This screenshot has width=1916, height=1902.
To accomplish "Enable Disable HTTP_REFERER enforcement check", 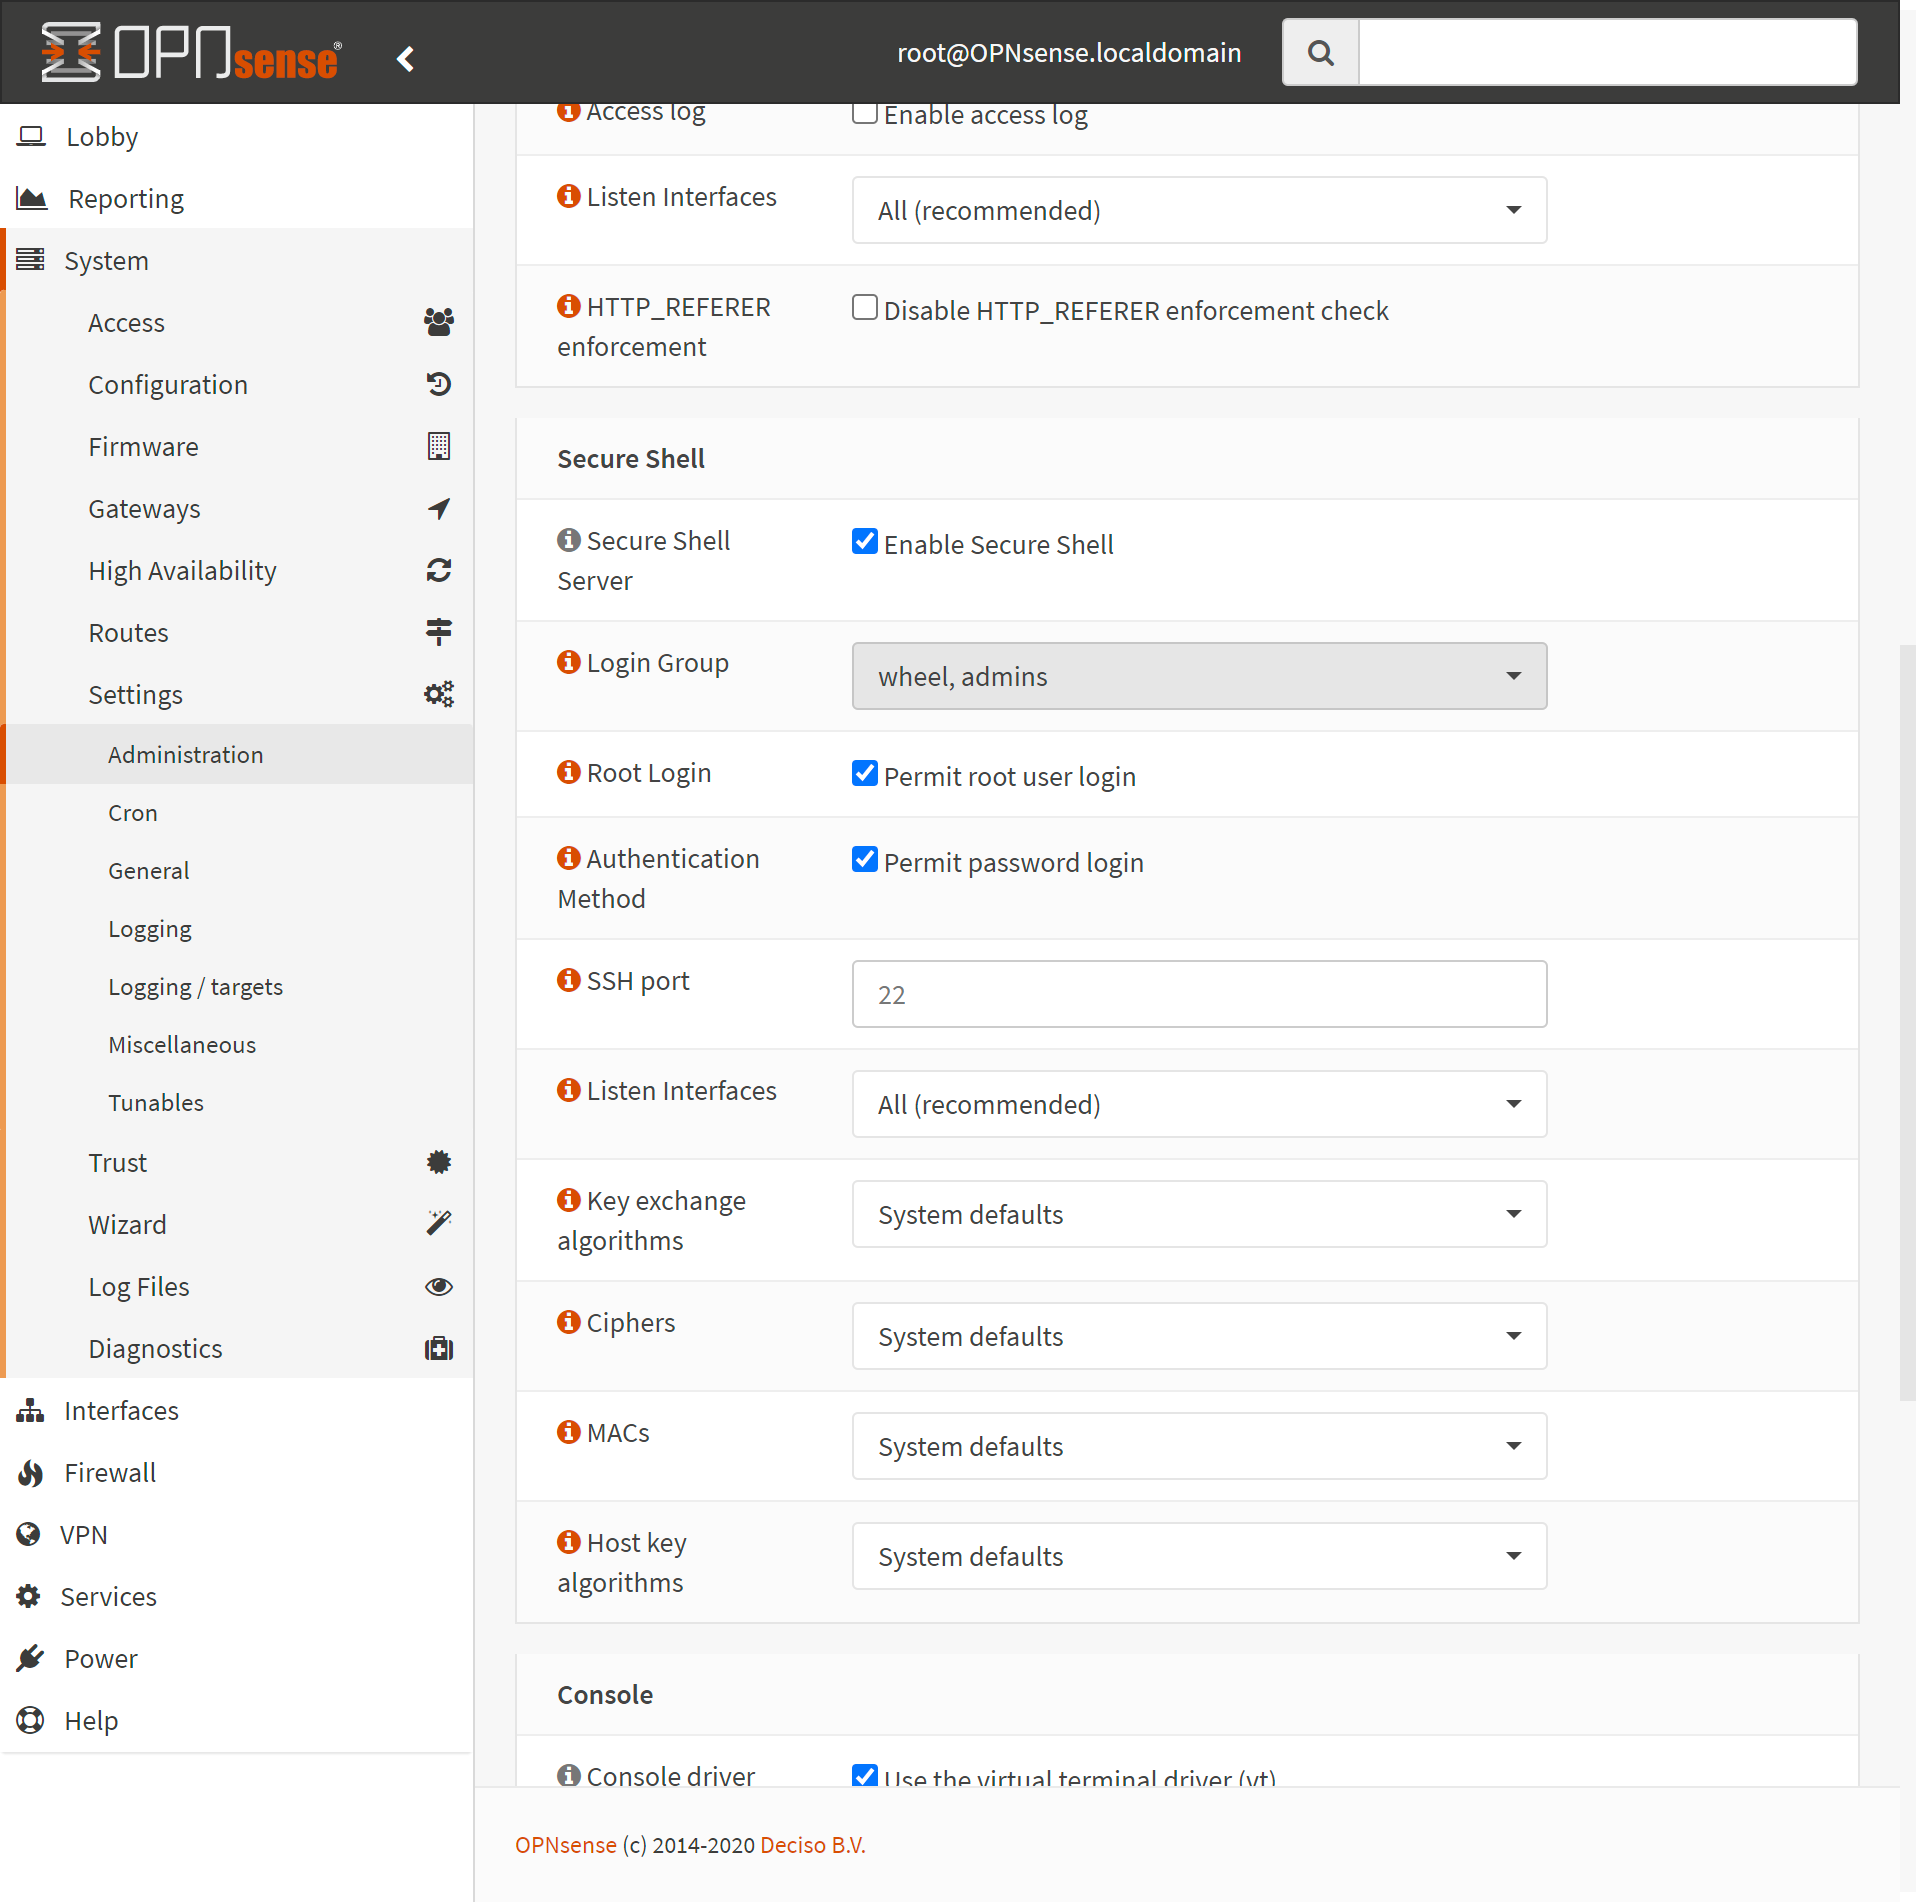I will (865, 308).
